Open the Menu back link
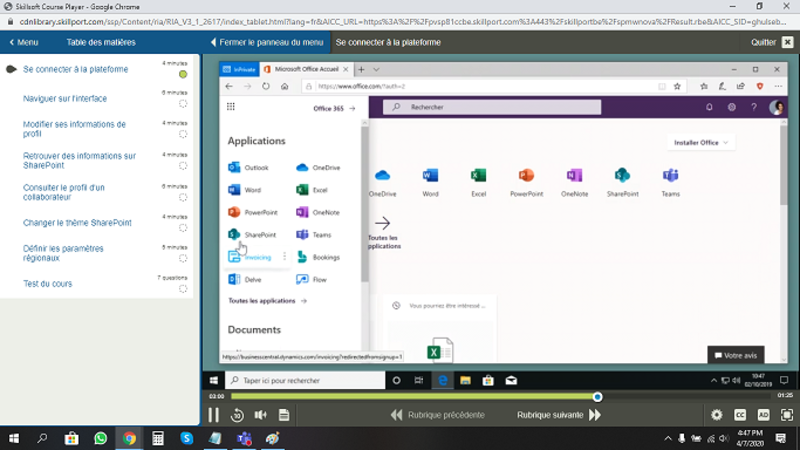800x450 pixels. pyautogui.click(x=24, y=42)
